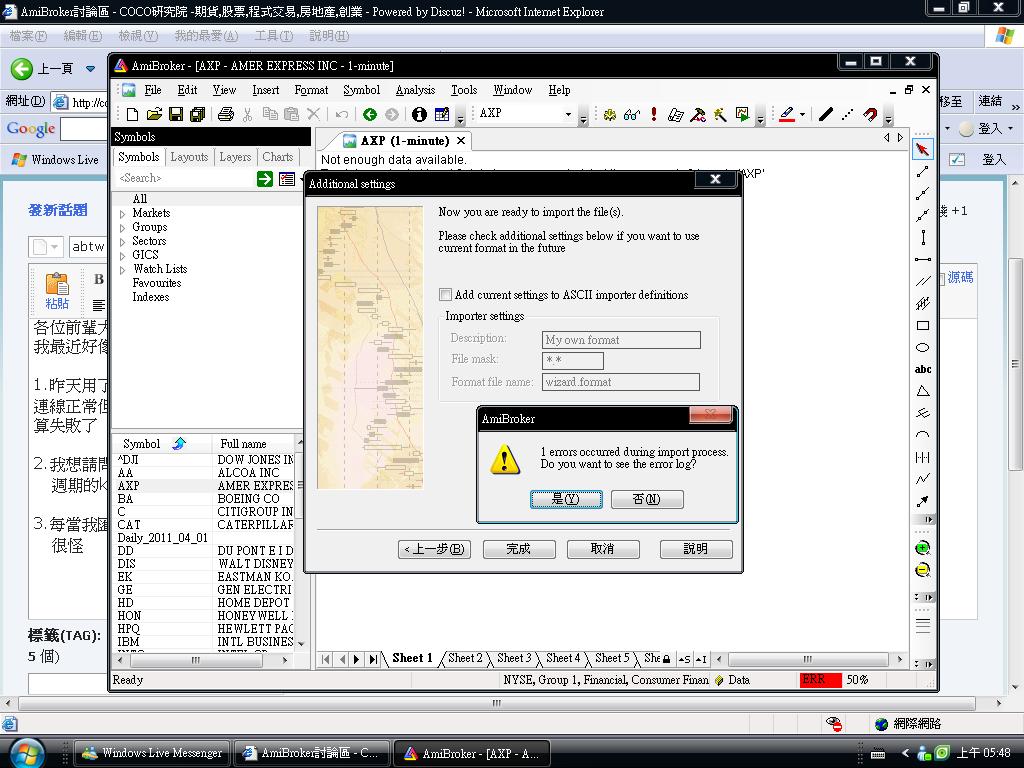The height and width of the screenshot is (768, 1024).
Task: Open the Analysis menu
Action: (415, 90)
